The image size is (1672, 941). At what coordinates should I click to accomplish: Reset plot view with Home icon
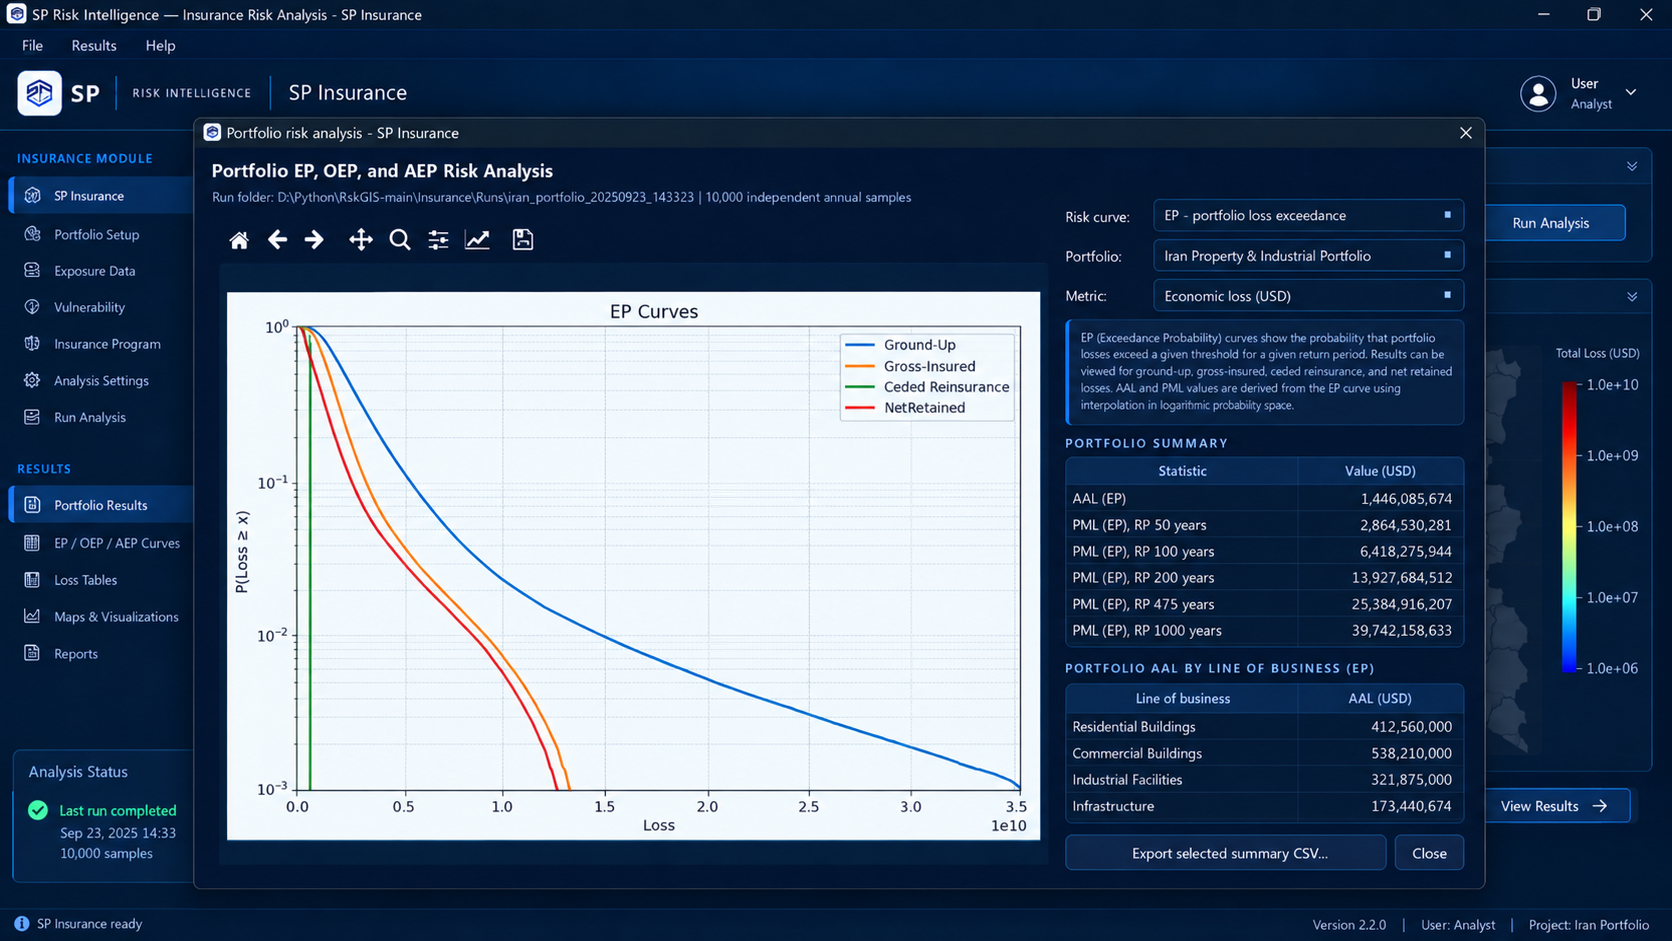pos(239,240)
